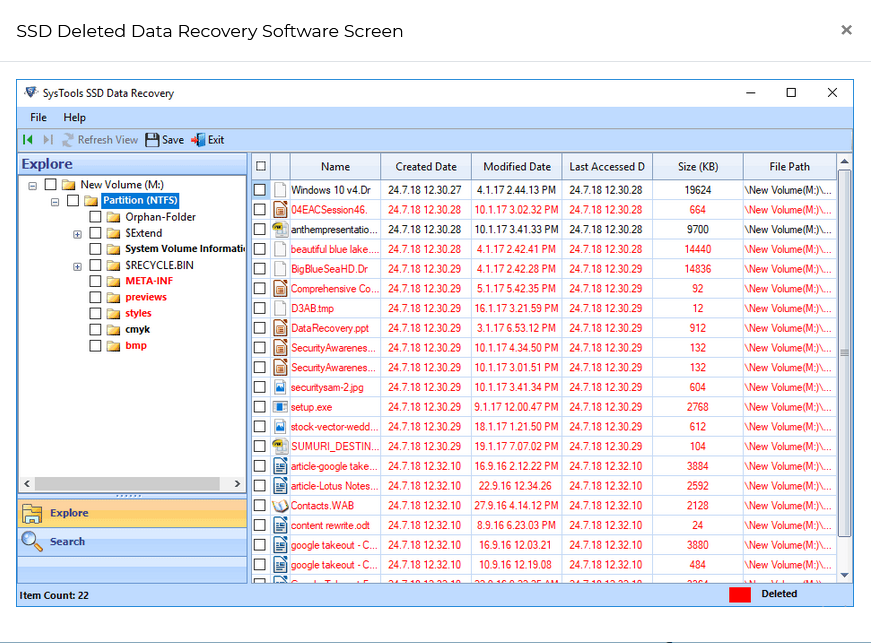Check the box for beautiful blue lake file

tap(259, 249)
